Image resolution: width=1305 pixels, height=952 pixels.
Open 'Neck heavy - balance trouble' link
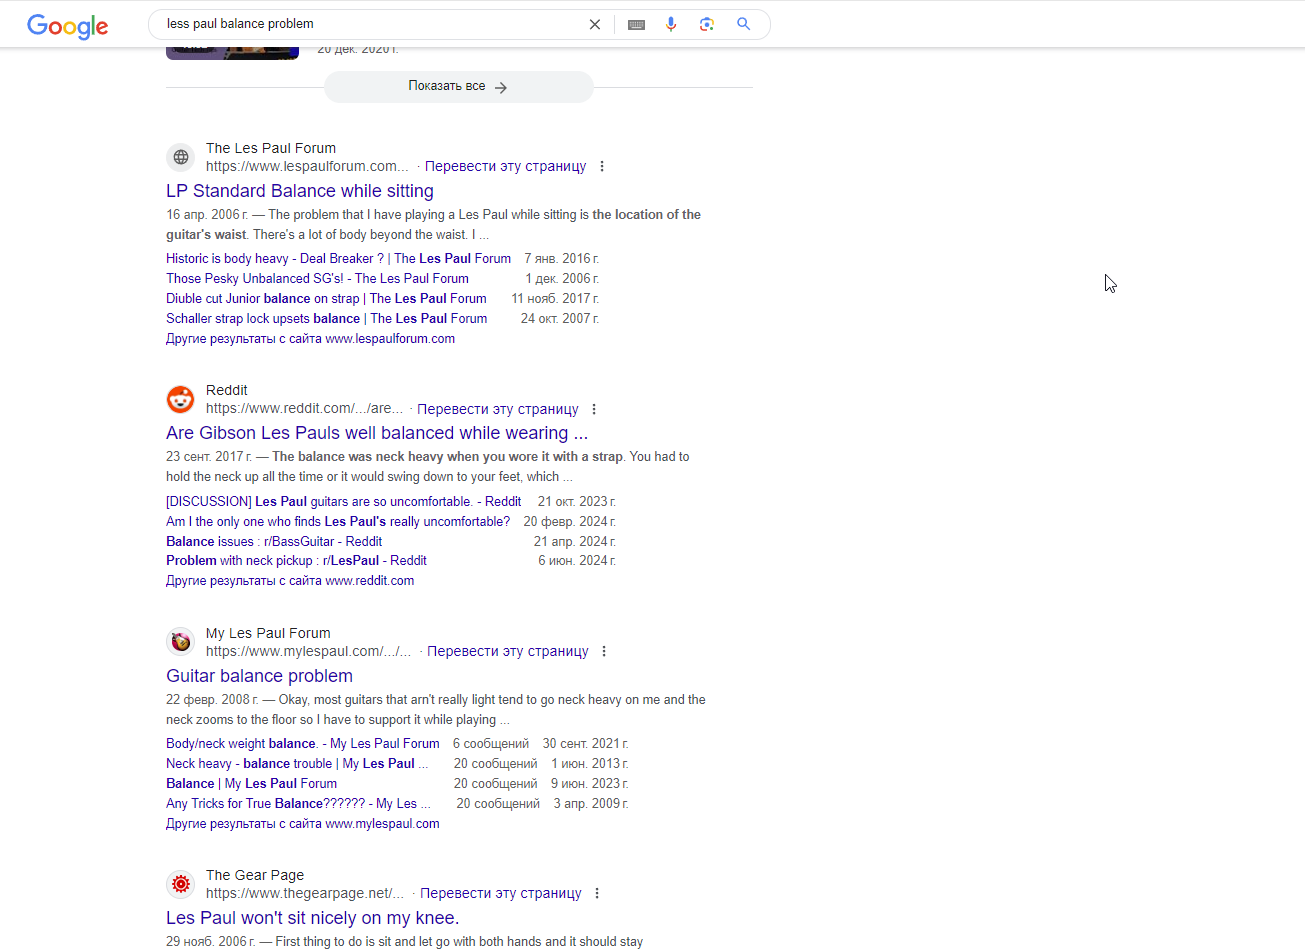coord(297,763)
